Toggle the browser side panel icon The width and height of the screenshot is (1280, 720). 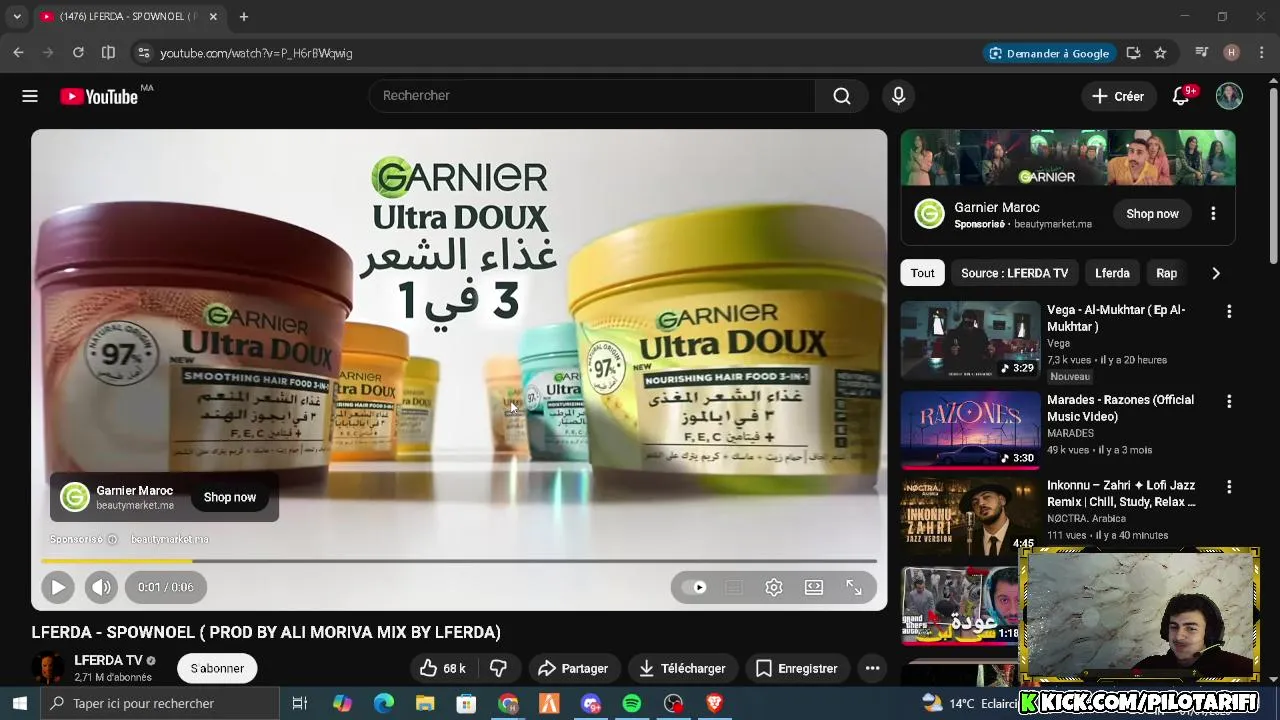point(108,53)
